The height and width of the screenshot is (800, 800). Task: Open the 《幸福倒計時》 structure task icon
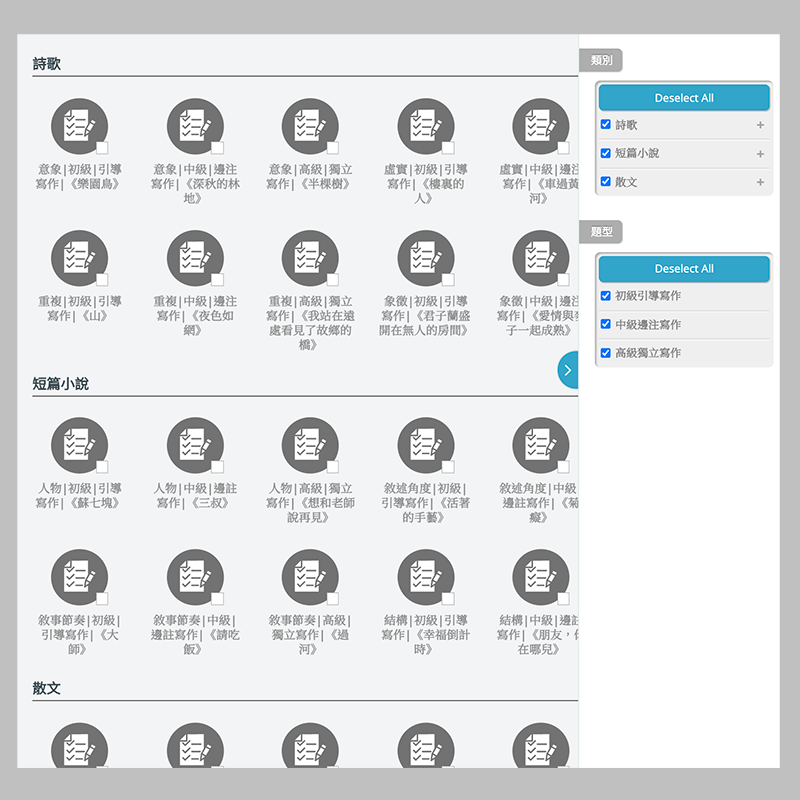coord(425,577)
